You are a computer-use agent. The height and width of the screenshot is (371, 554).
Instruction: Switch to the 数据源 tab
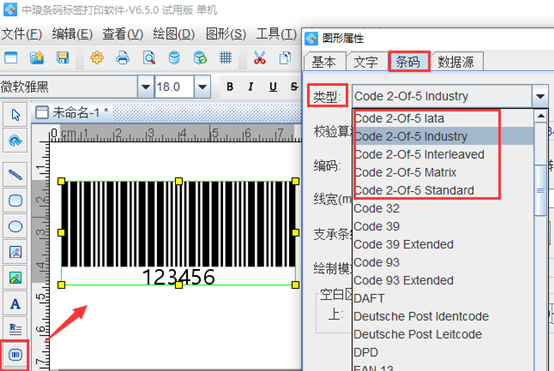pyautogui.click(x=456, y=62)
